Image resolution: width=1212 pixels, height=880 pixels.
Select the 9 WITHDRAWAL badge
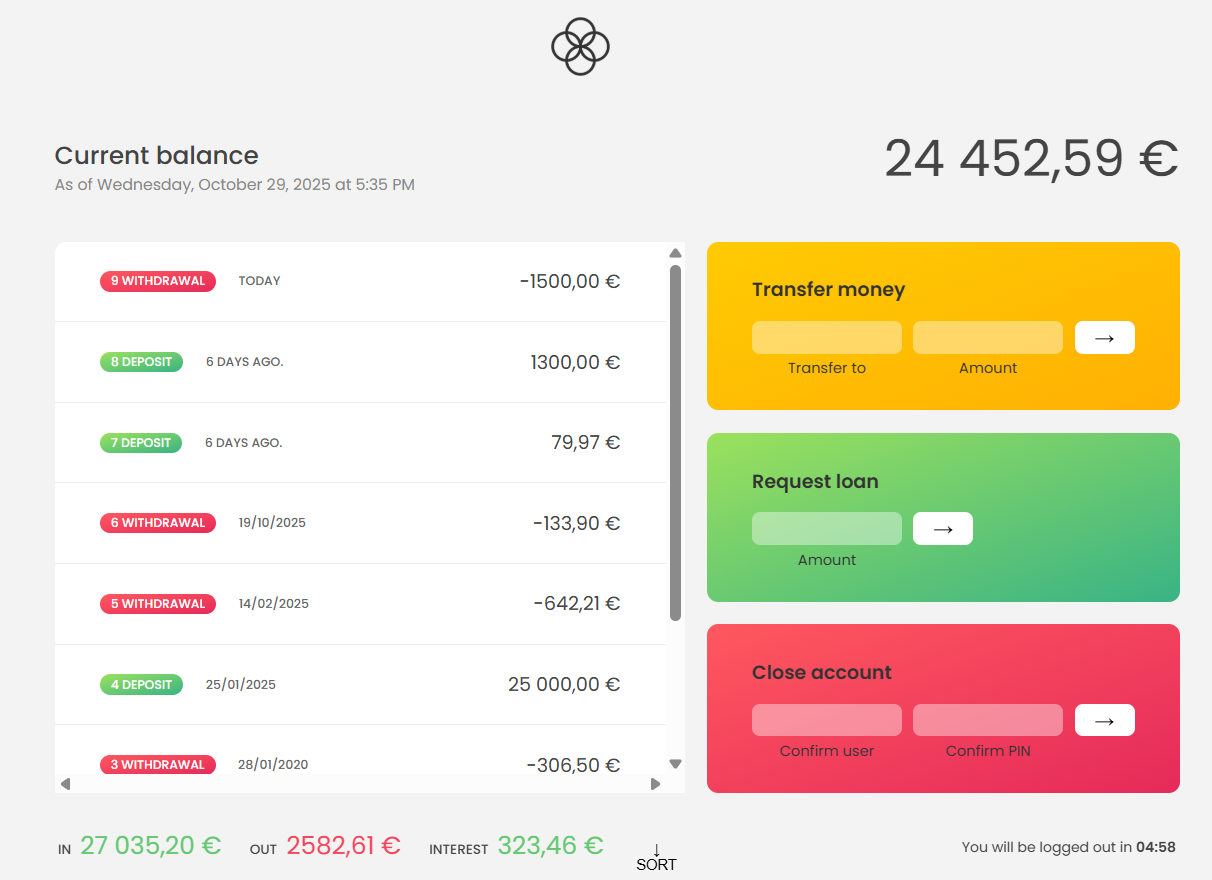click(x=157, y=281)
